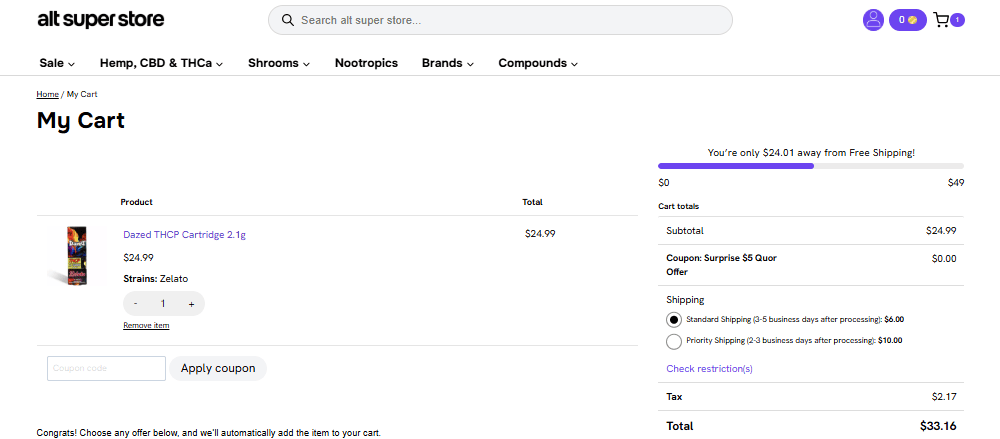
Task: Click the Remove item link
Action: pyautogui.click(x=146, y=325)
